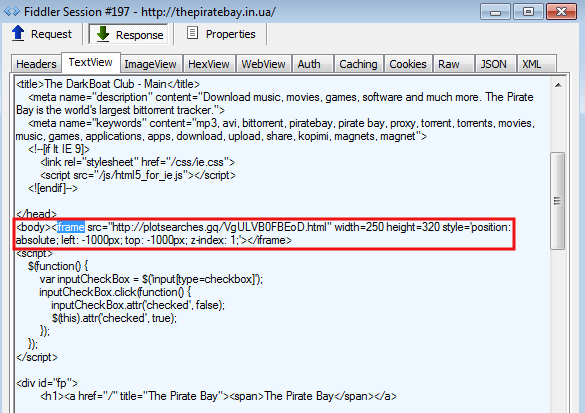Screen dimensions: 585x413
Task: Click the plotsearches.gq URL text
Action: 220,227
